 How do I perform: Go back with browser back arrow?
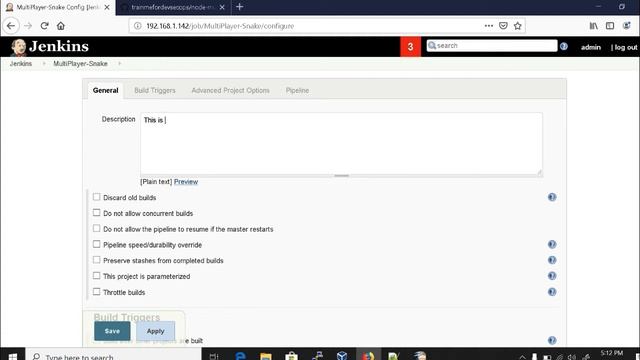11,26
